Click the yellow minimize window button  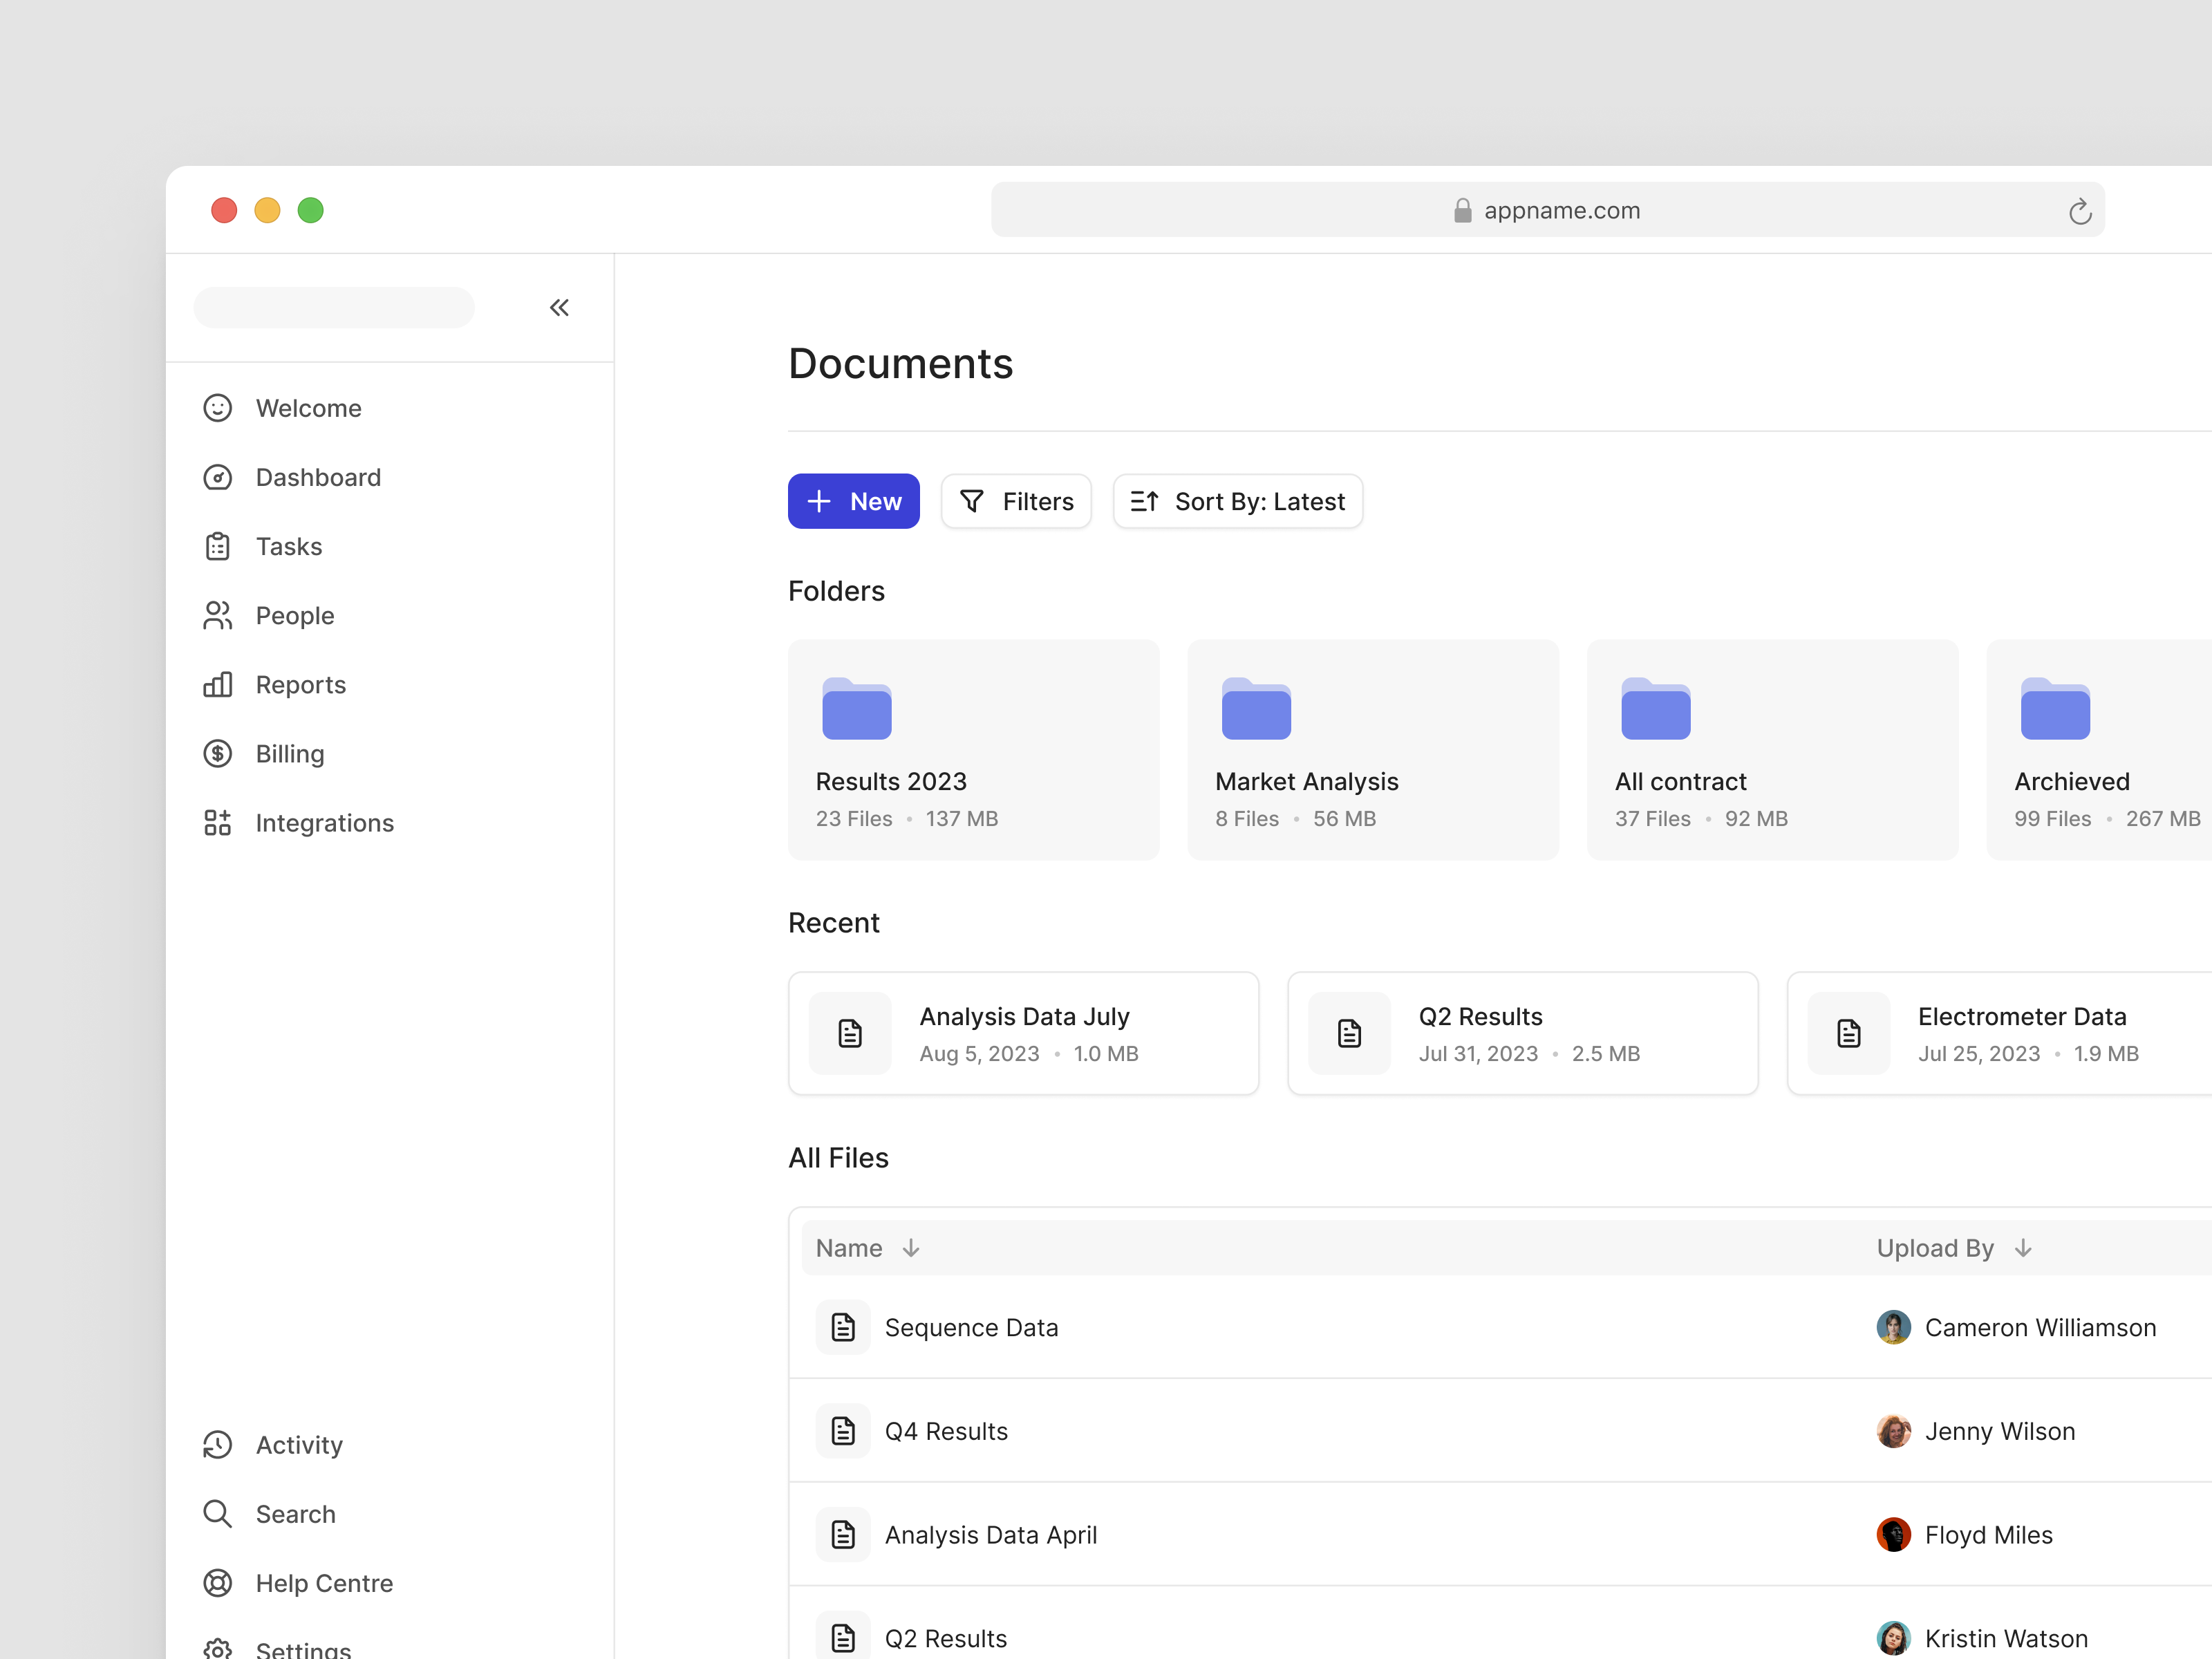pyautogui.click(x=267, y=210)
